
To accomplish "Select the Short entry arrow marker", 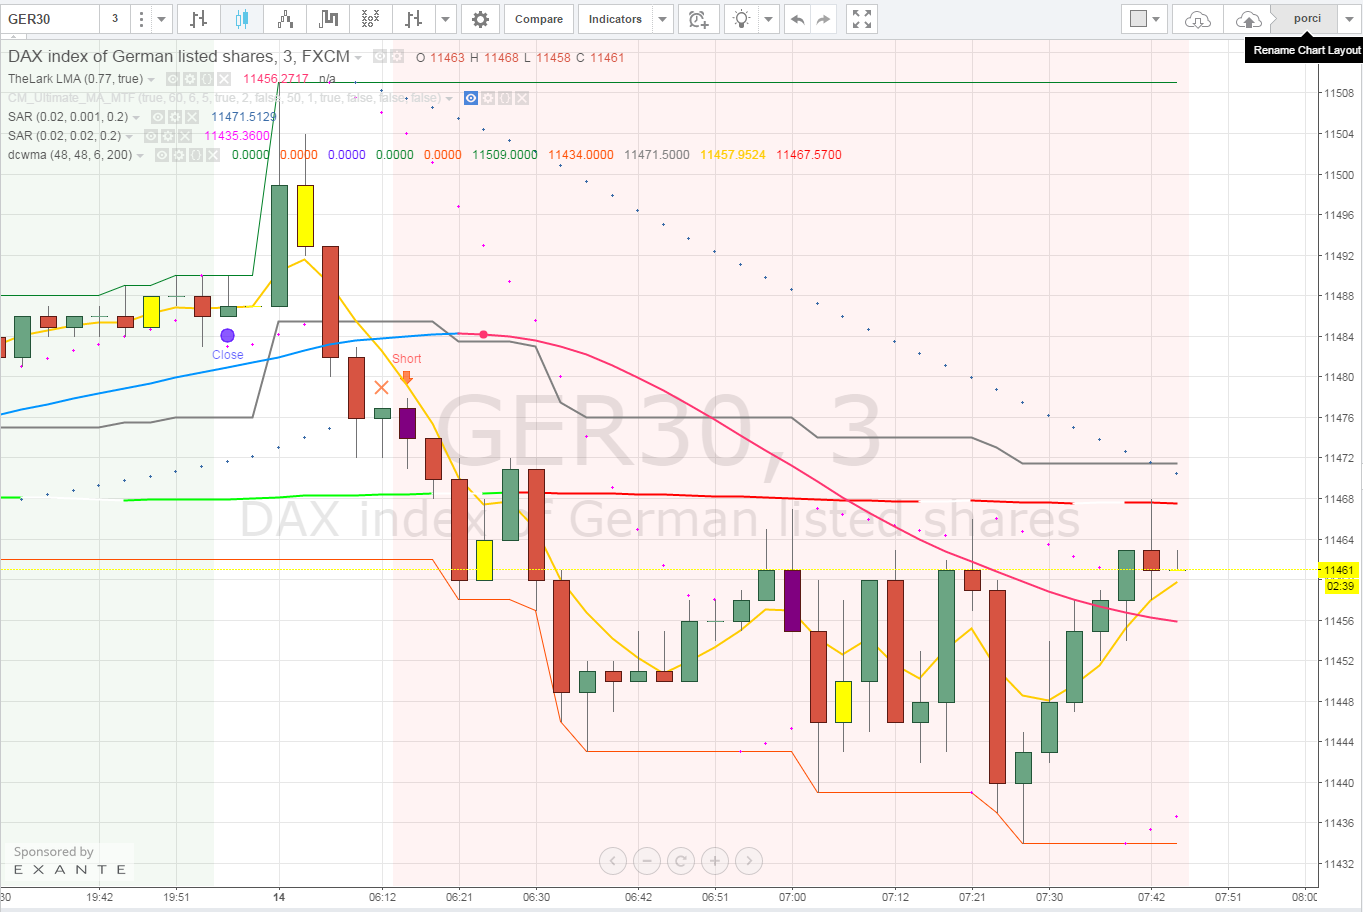I will (406, 378).
